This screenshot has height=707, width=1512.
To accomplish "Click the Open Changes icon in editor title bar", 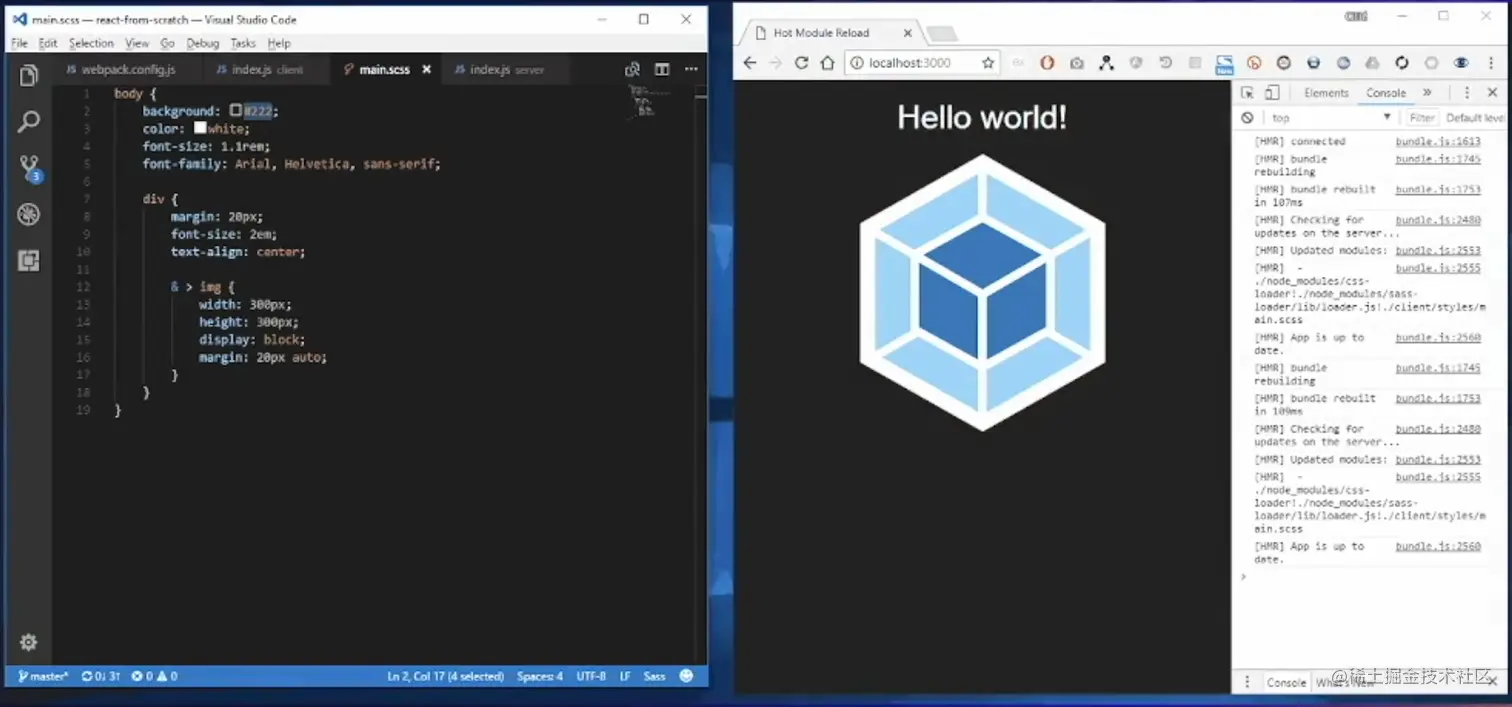I will pos(632,69).
